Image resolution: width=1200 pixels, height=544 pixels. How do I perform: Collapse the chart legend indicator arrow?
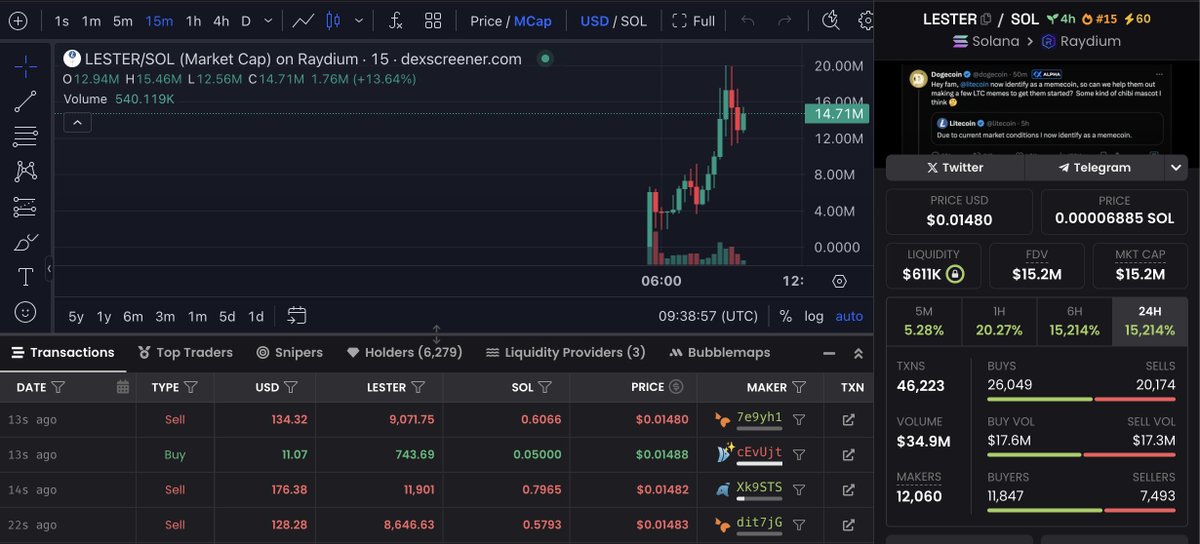tap(77, 123)
